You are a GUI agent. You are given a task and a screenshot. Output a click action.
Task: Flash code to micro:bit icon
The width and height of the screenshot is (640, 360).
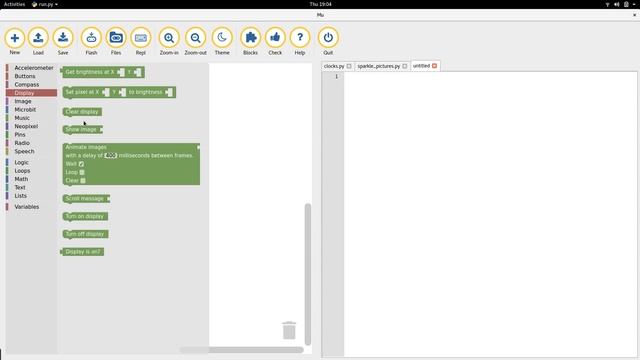pyautogui.click(x=91, y=38)
